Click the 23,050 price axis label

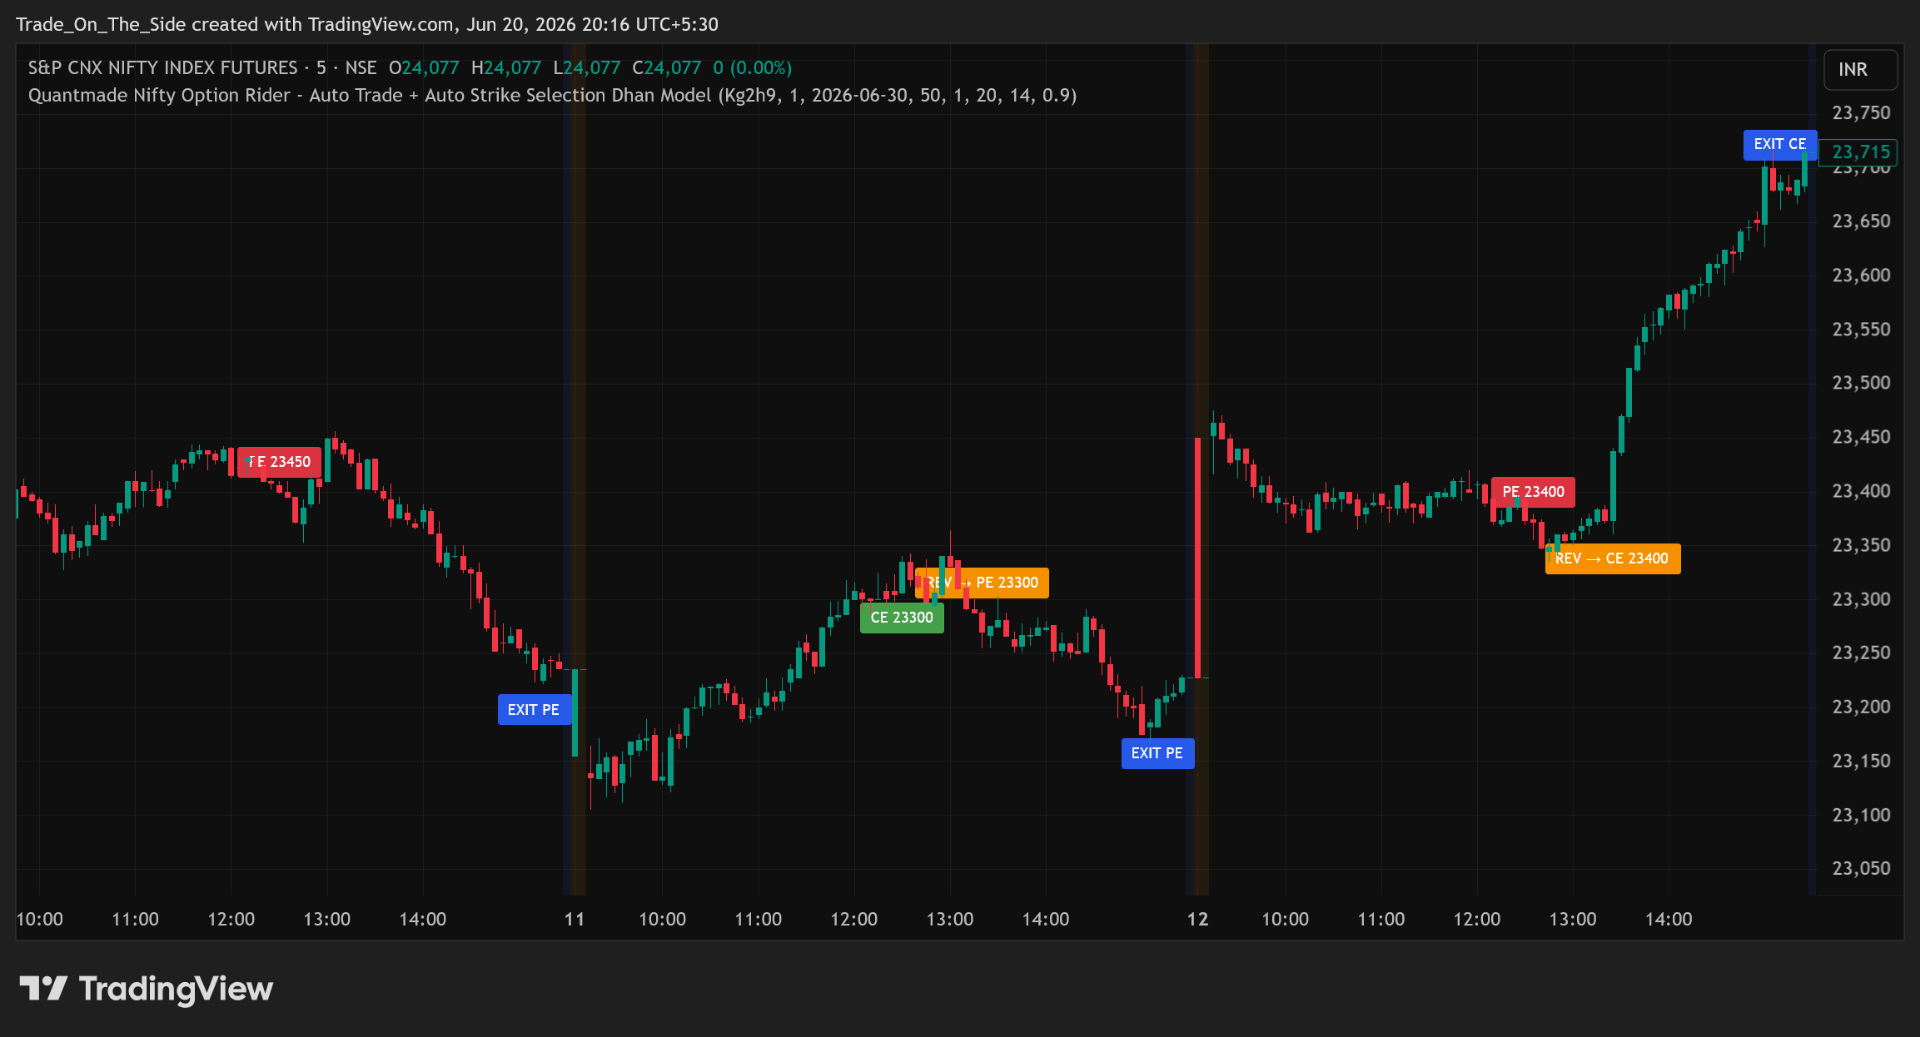[x=1861, y=869]
